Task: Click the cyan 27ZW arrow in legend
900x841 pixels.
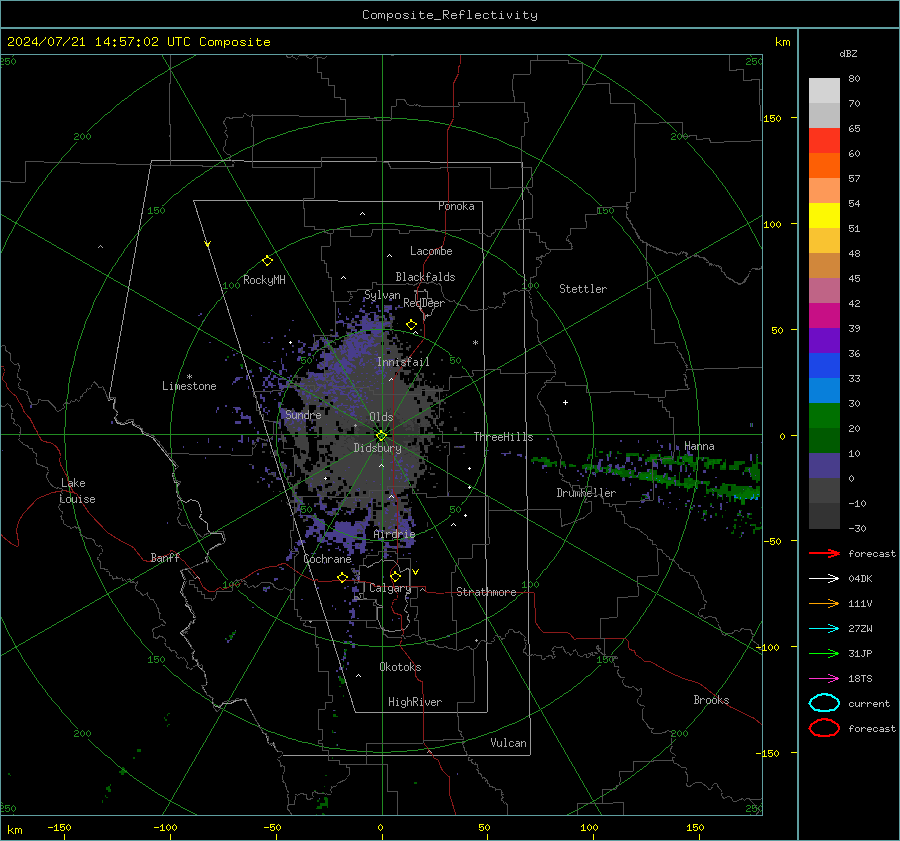Action: tap(824, 629)
